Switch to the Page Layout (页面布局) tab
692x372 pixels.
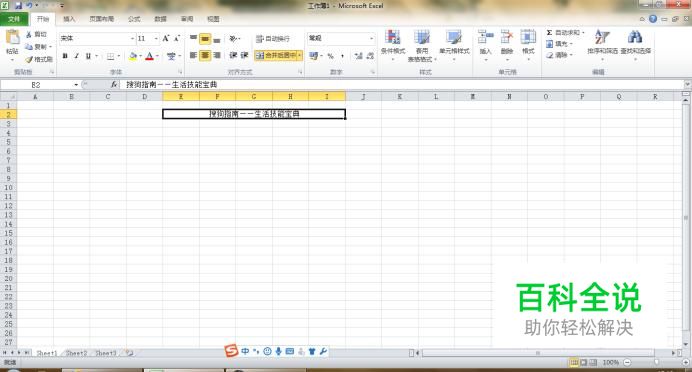point(102,19)
